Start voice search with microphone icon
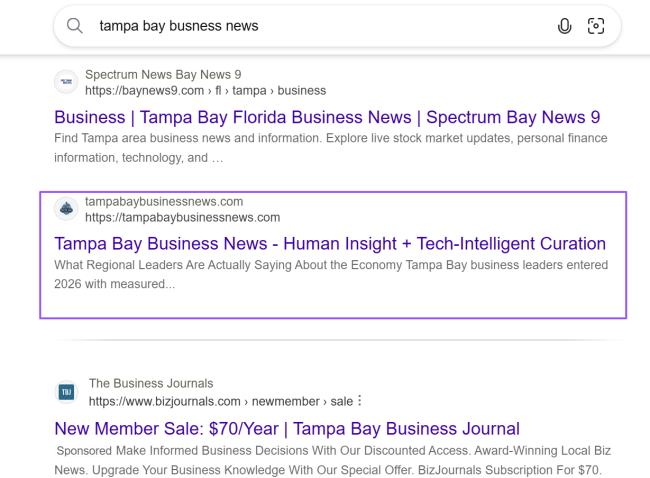The width and height of the screenshot is (650, 478). [564, 26]
